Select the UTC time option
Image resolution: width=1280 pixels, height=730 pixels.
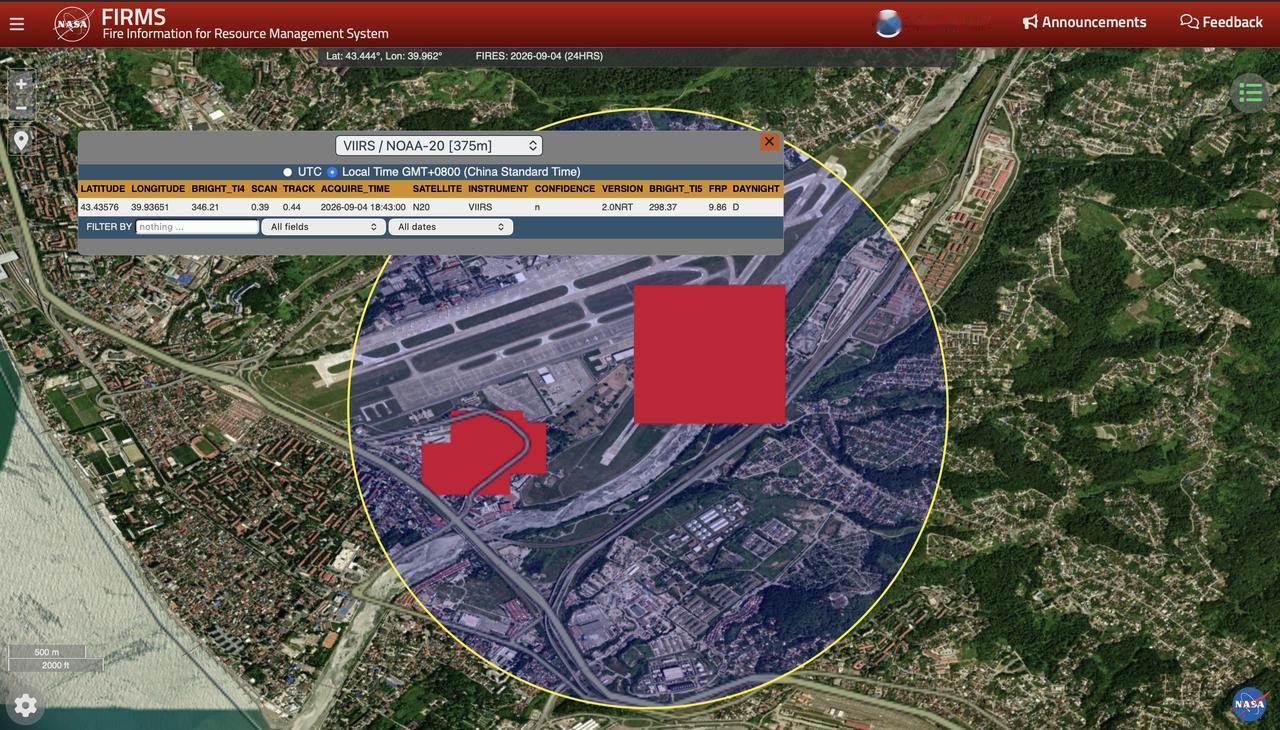[x=288, y=172]
